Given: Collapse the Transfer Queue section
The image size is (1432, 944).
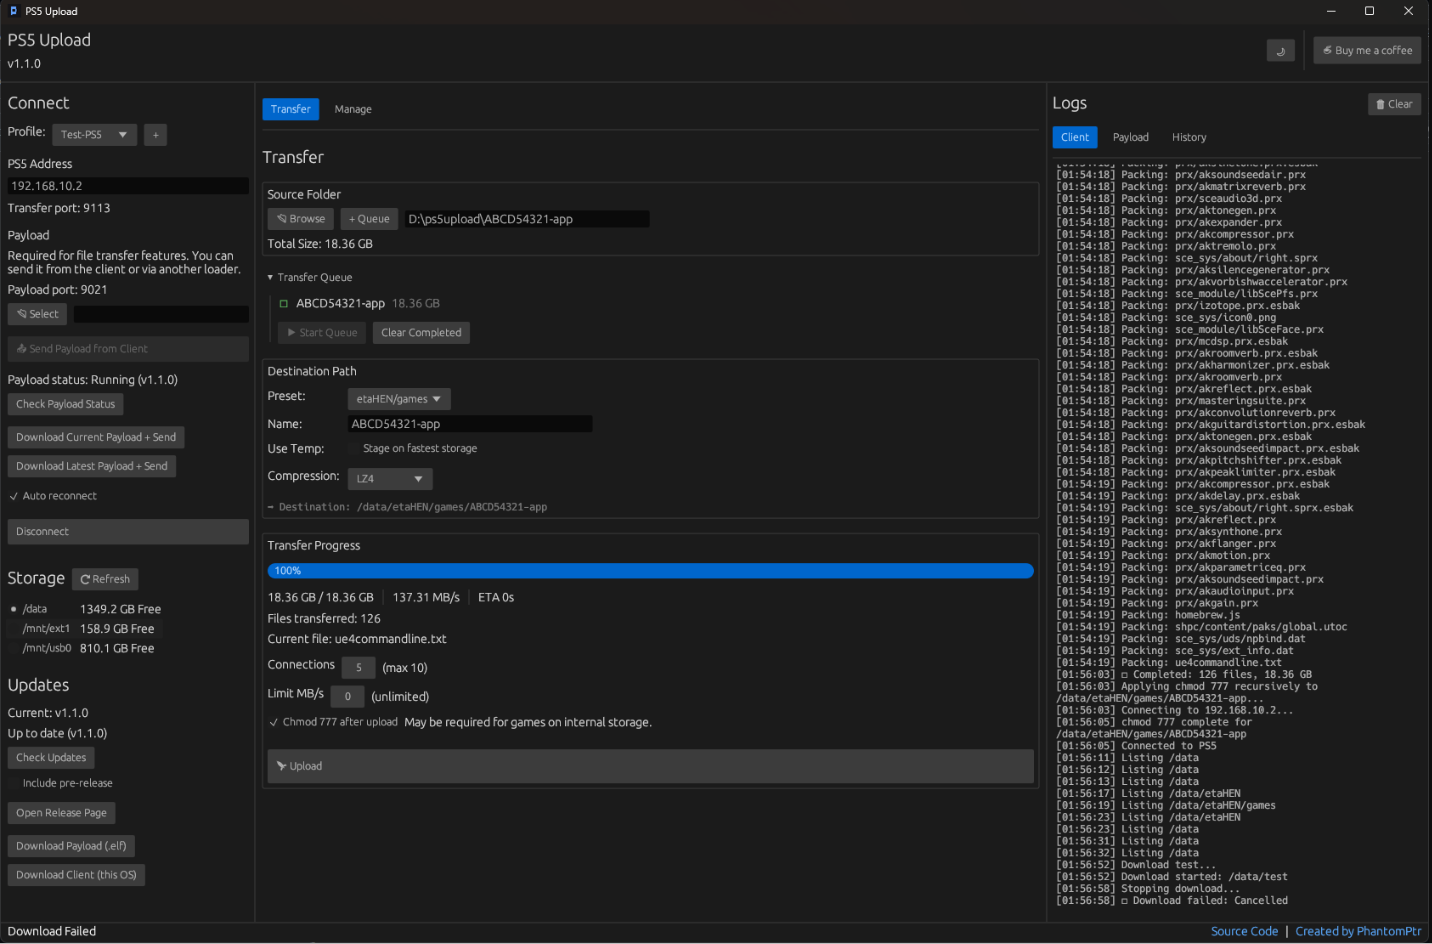Looking at the screenshot, I should pos(270,278).
